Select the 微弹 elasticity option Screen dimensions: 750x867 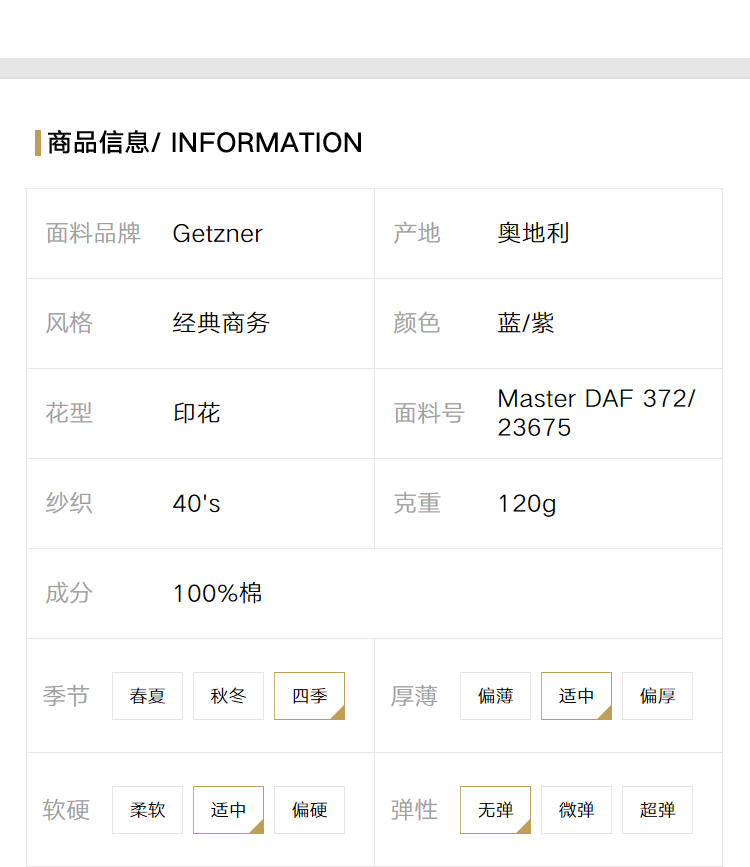tap(576, 809)
